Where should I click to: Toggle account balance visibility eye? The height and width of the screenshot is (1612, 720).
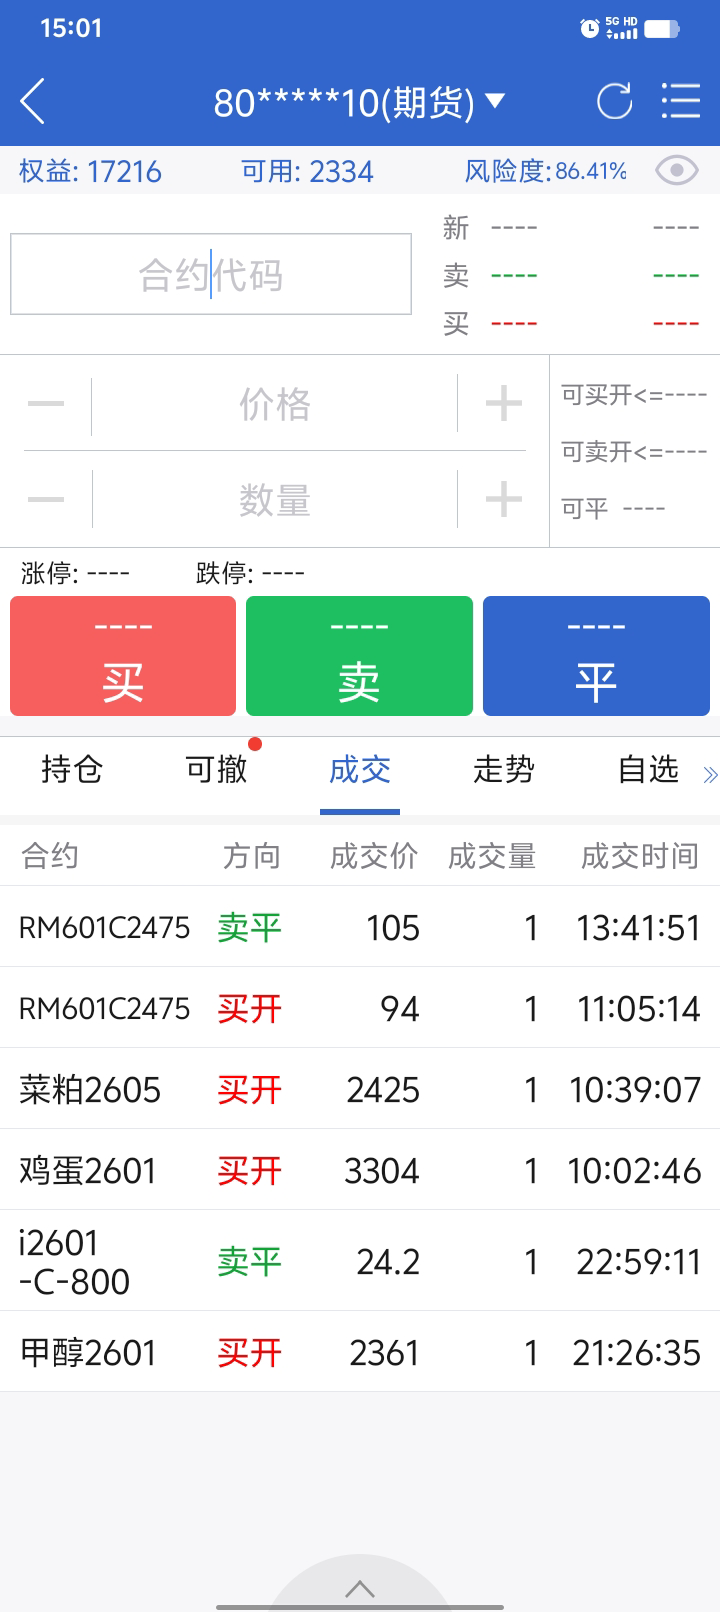pos(676,171)
